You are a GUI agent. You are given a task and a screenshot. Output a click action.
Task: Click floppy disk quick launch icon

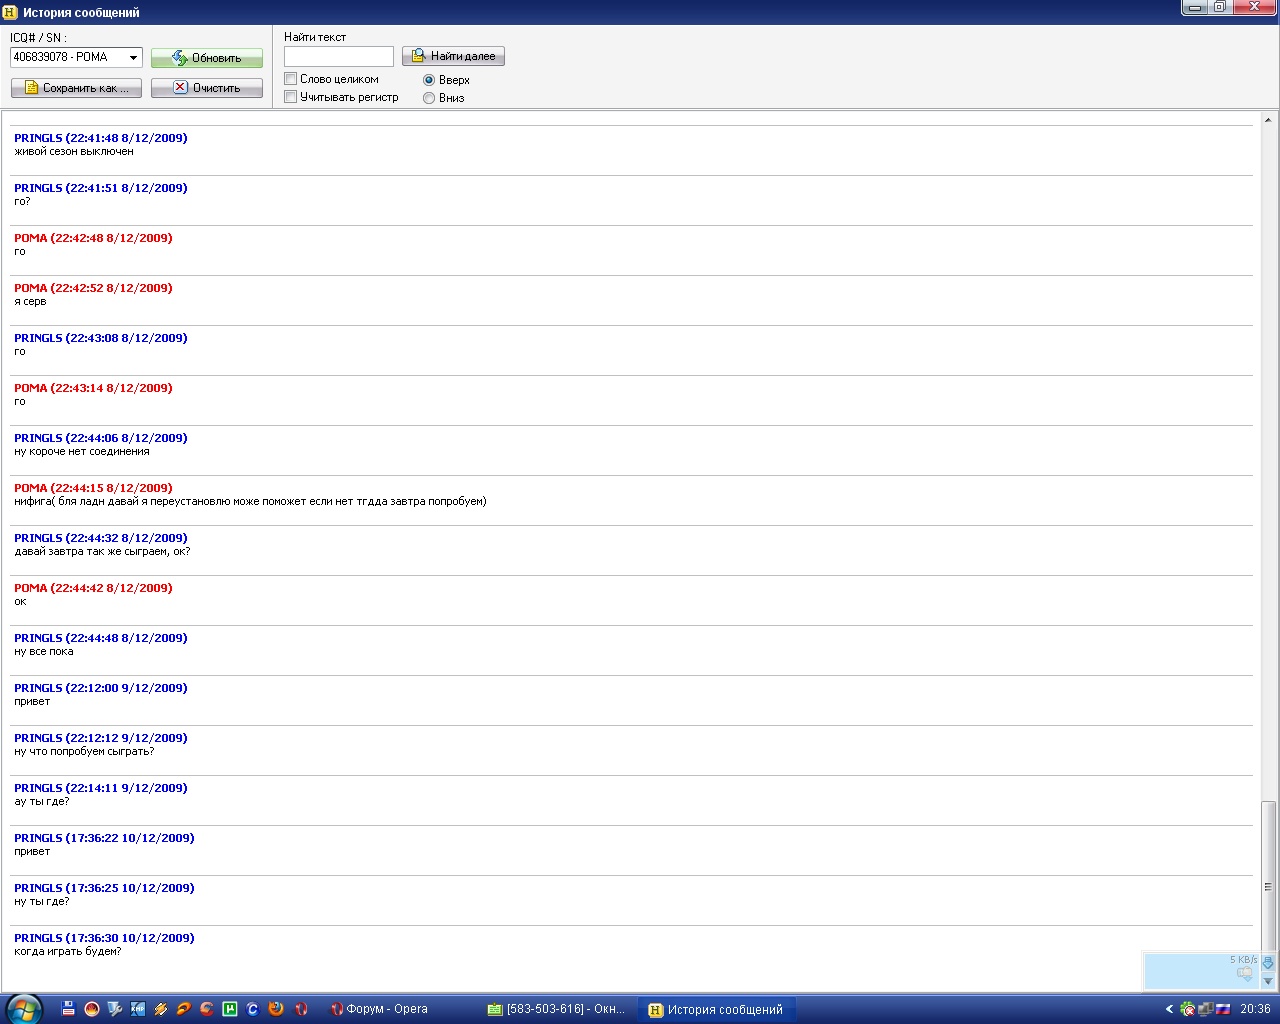68,1009
